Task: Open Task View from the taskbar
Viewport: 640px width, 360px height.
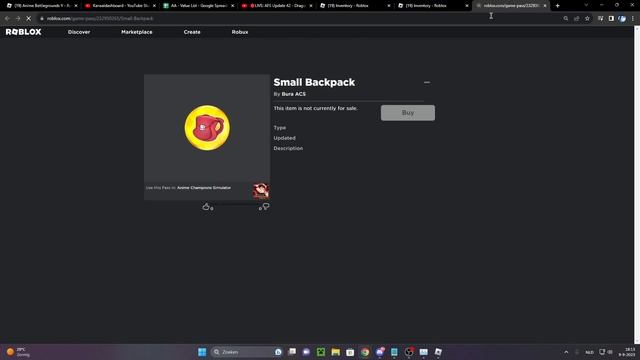Action: pyautogui.click(x=292, y=352)
